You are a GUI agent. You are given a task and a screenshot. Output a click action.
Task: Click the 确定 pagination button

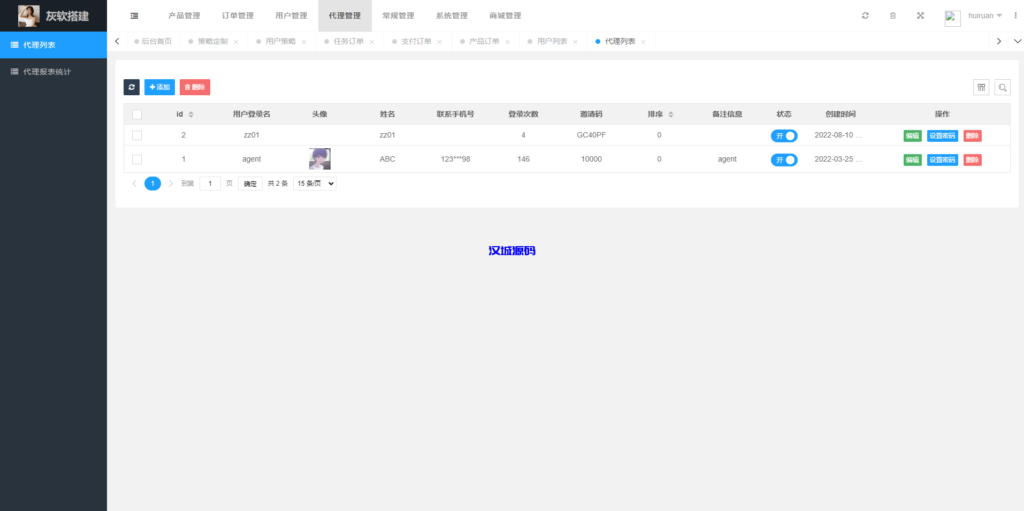coord(250,184)
